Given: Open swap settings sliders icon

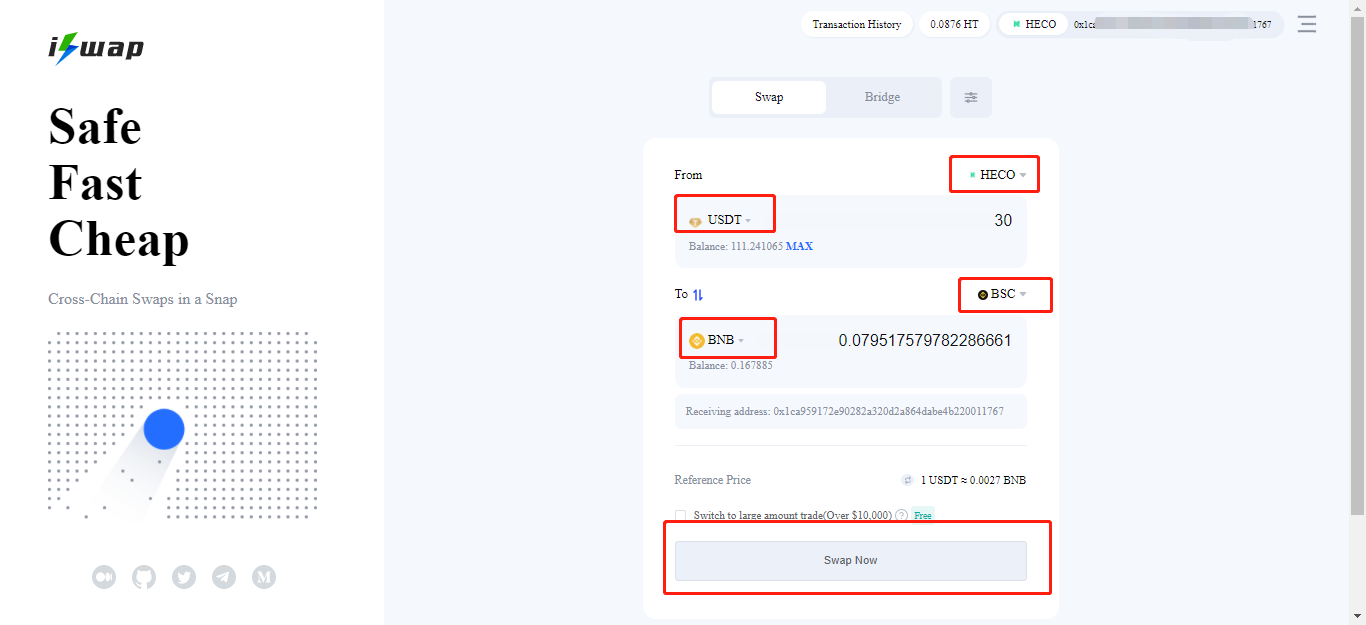Looking at the screenshot, I should (x=971, y=97).
